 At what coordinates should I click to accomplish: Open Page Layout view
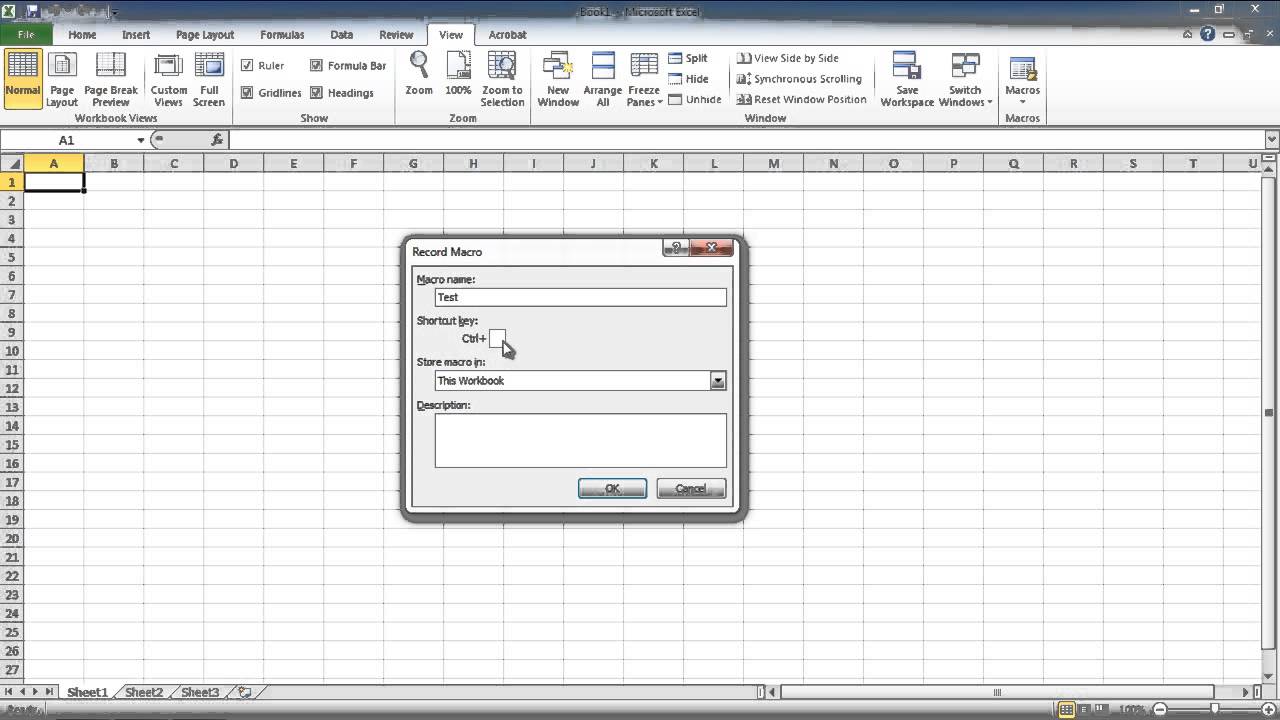[62, 79]
